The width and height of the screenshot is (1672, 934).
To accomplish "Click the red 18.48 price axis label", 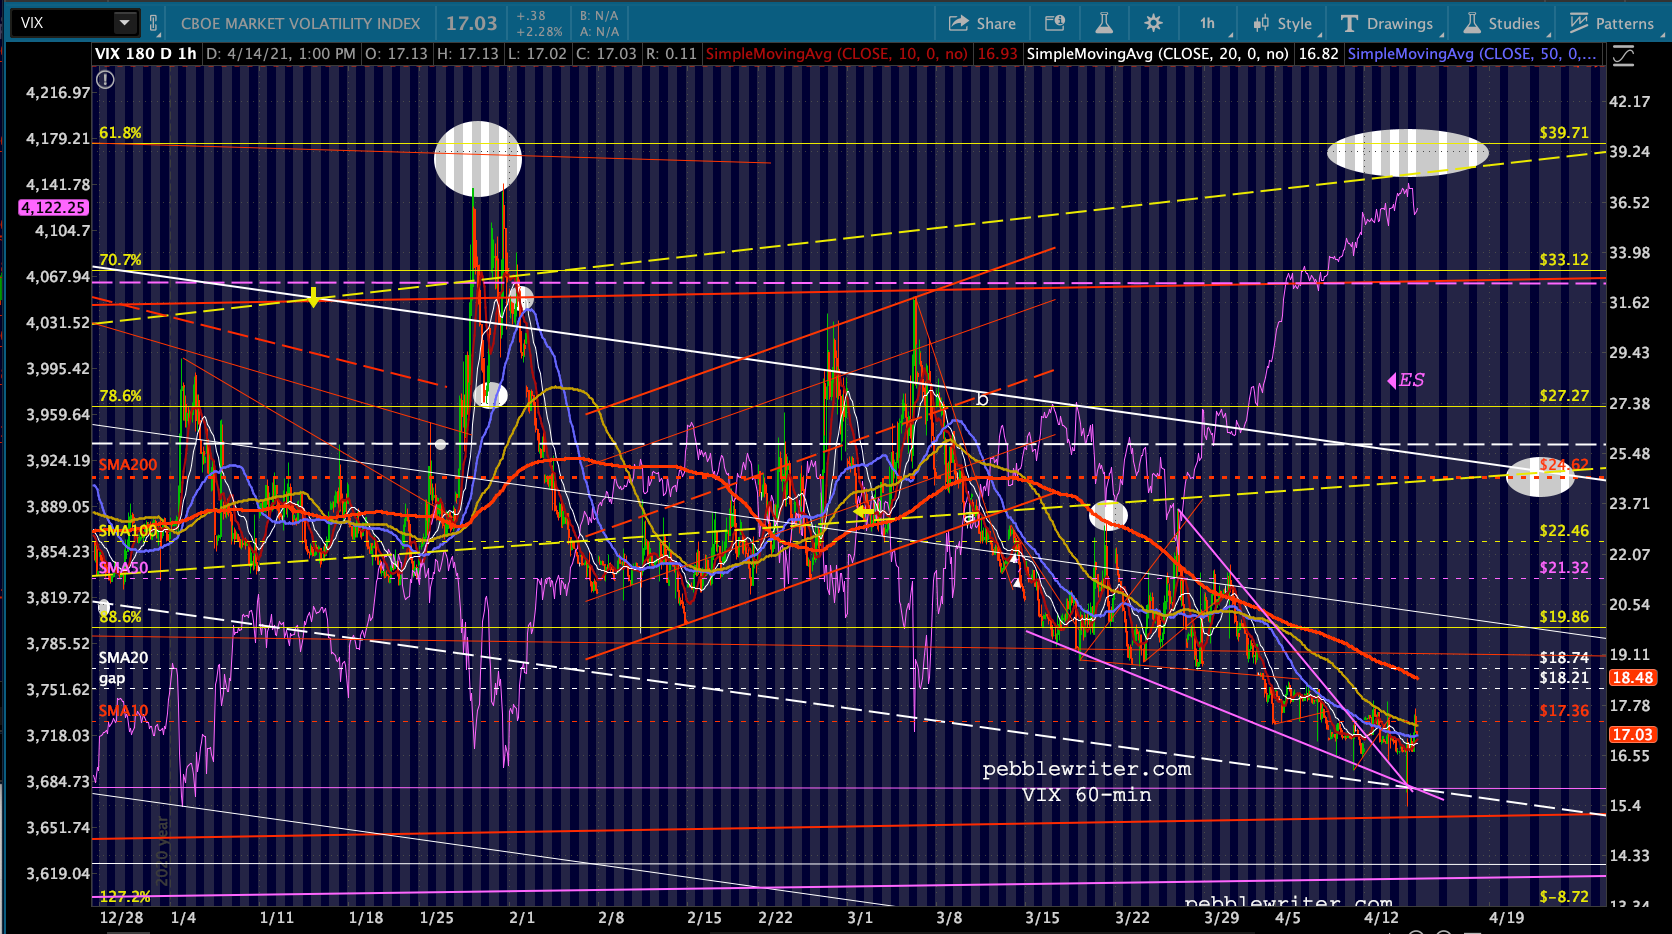I will coord(1632,678).
